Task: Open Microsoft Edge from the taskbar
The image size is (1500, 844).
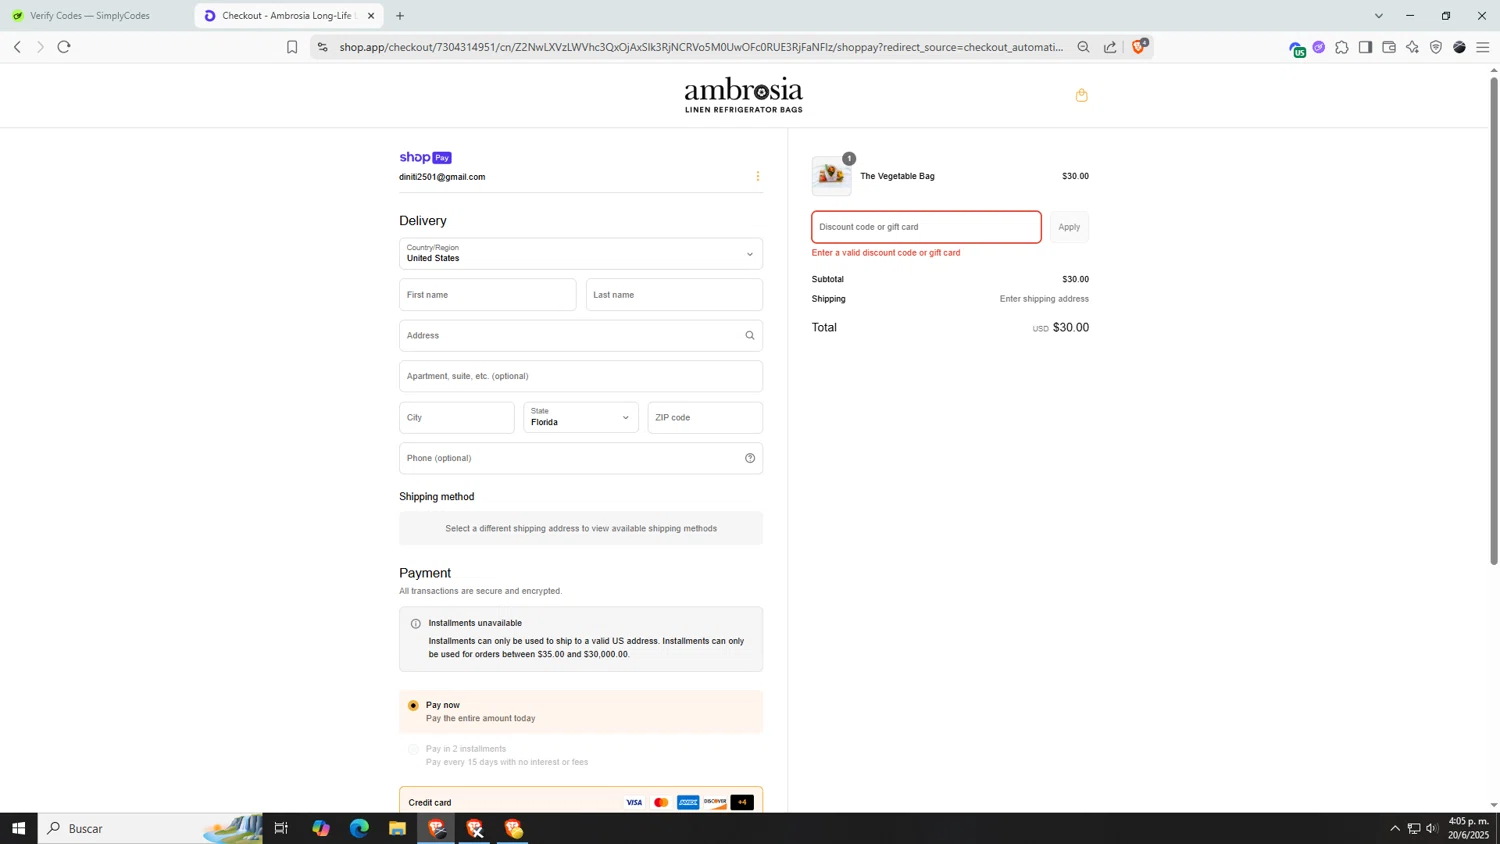Action: [x=359, y=828]
